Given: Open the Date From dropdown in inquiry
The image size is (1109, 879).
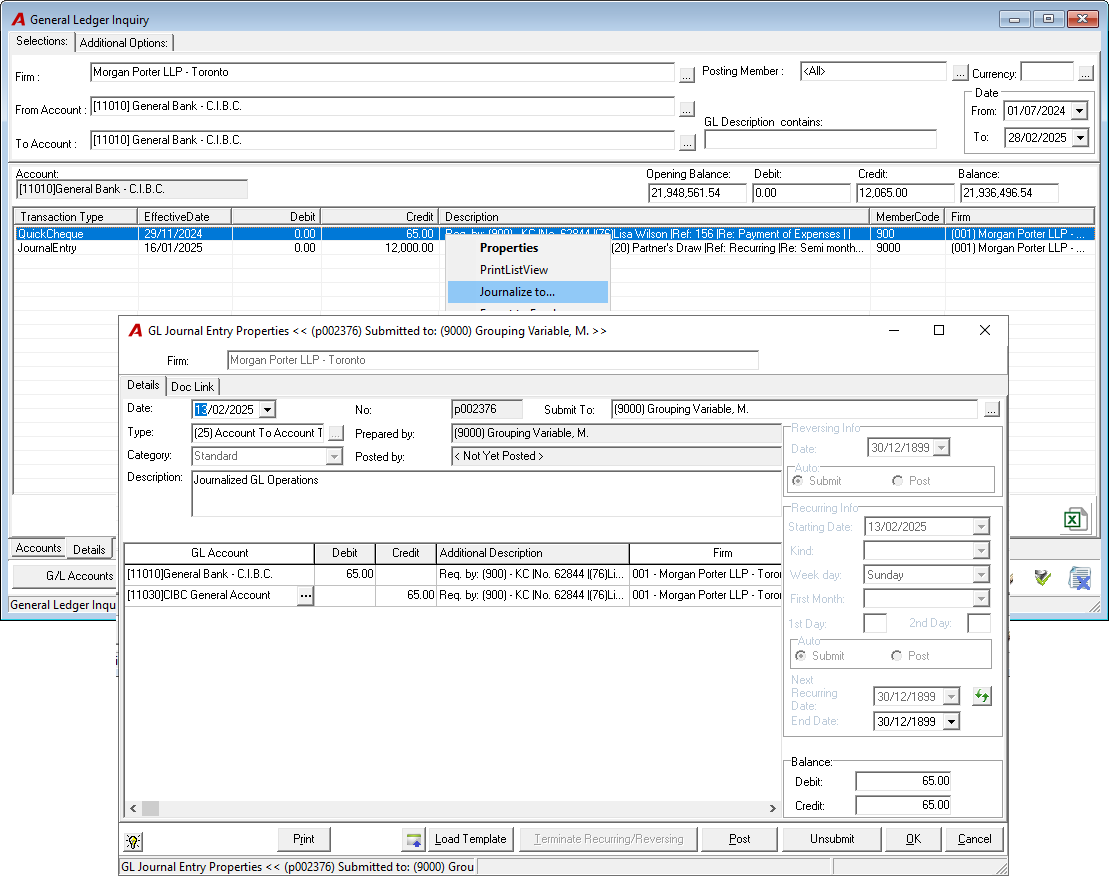Looking at the screenshot, I should point(1079,111).
